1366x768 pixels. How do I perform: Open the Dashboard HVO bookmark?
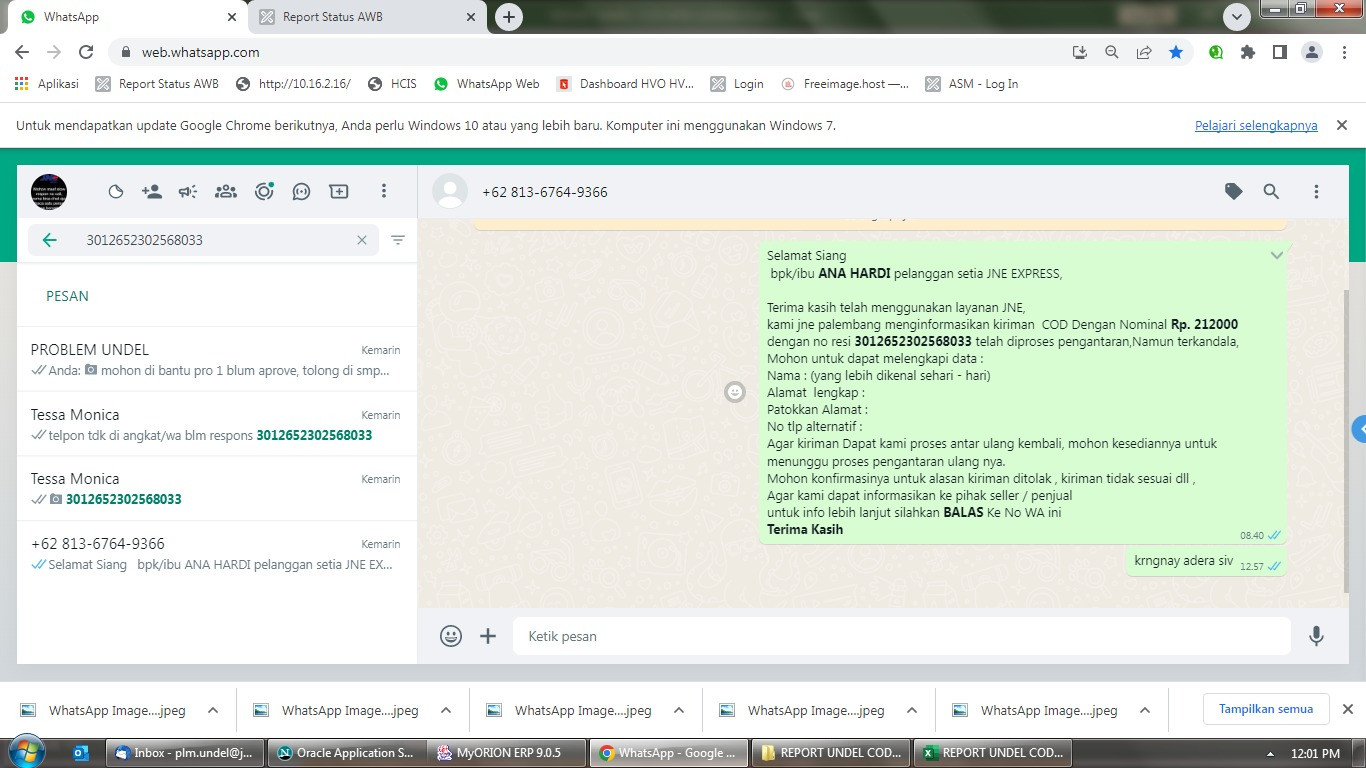625,84
